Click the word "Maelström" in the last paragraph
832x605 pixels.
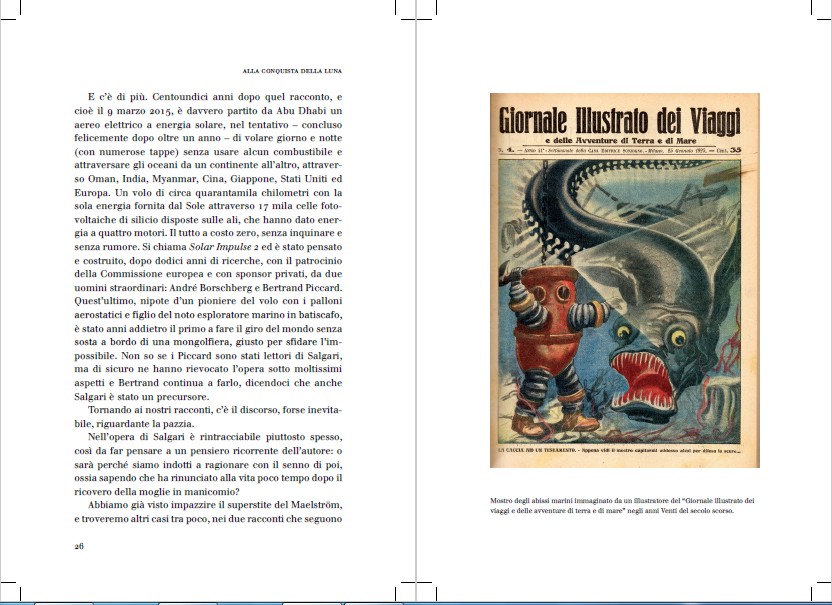309,503
